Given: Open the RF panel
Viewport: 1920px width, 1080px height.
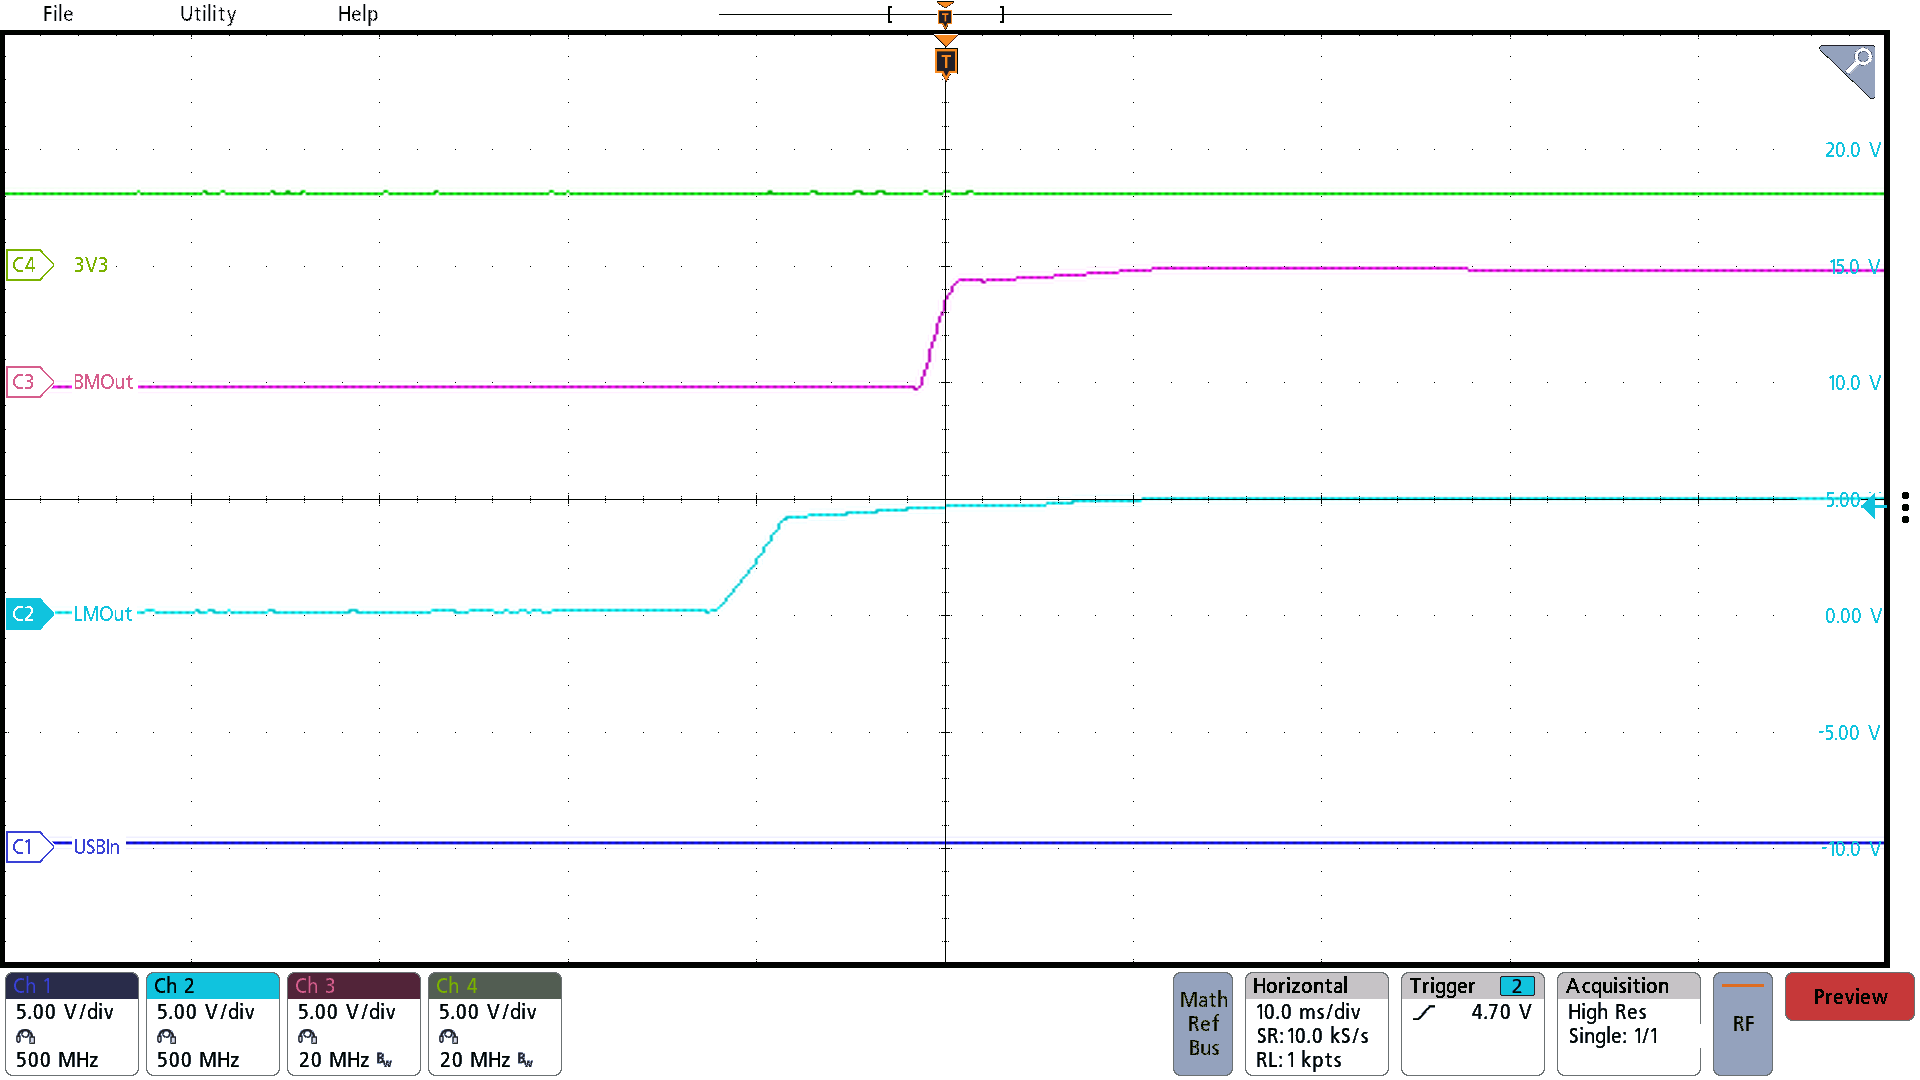Looking at the screenshot, I should tap(1743, 1023).
